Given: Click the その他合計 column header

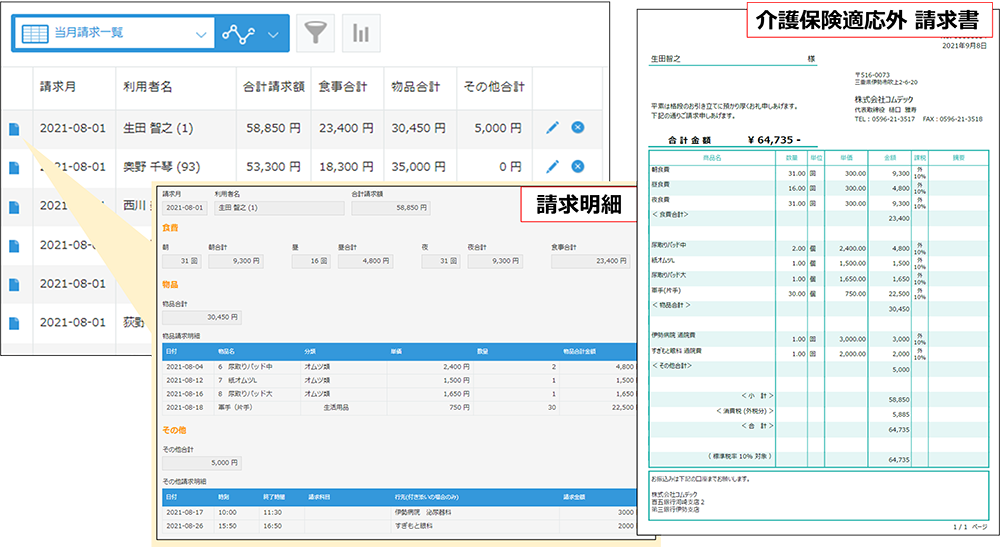Looking at the screenshot, I should click(494, 87).
